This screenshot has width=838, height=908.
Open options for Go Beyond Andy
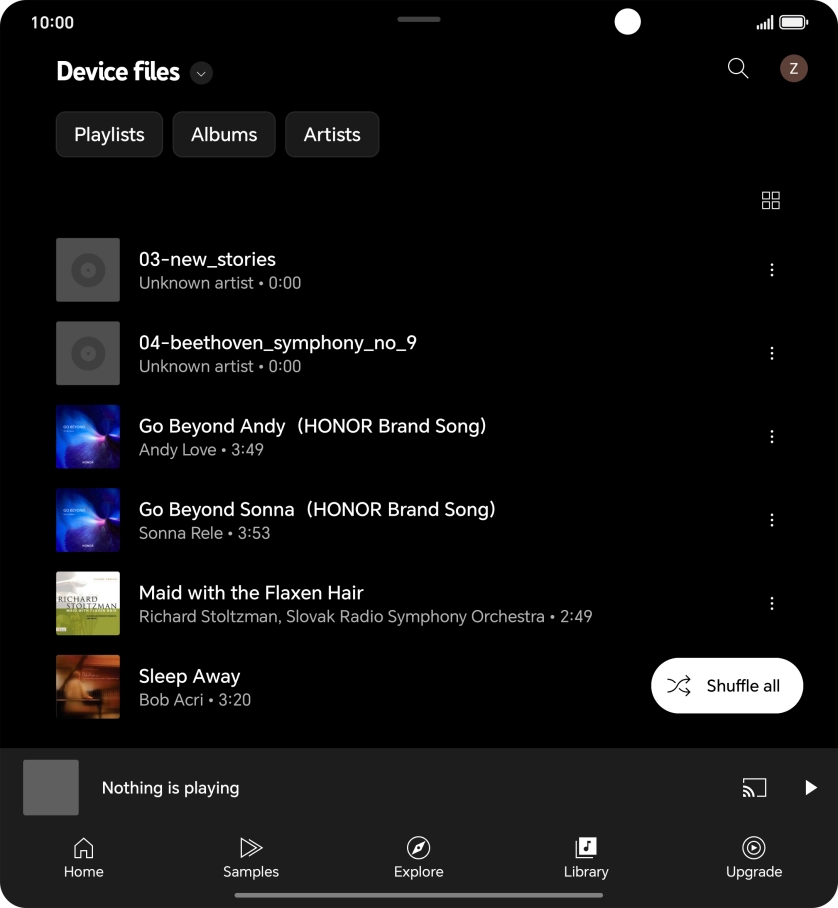click(771, 436)
